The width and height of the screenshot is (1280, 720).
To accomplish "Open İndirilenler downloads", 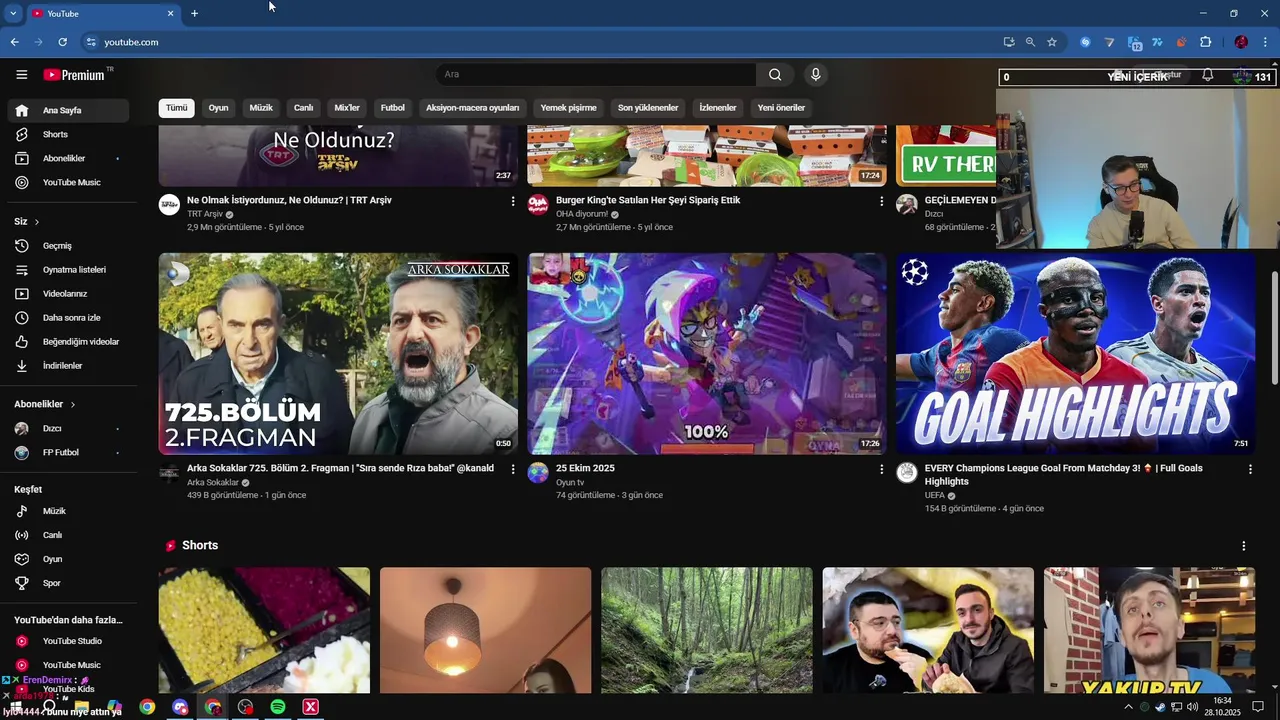I will 68,366.
